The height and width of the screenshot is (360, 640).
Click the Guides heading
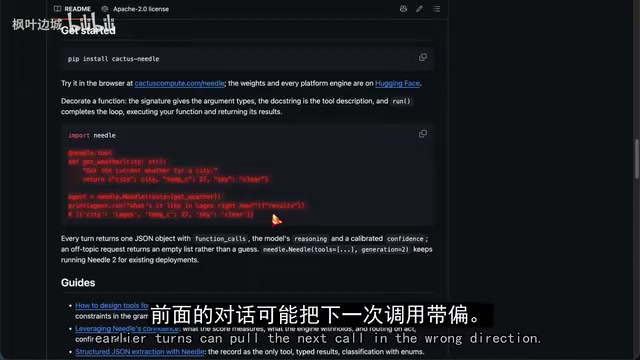tap(78, 283)
